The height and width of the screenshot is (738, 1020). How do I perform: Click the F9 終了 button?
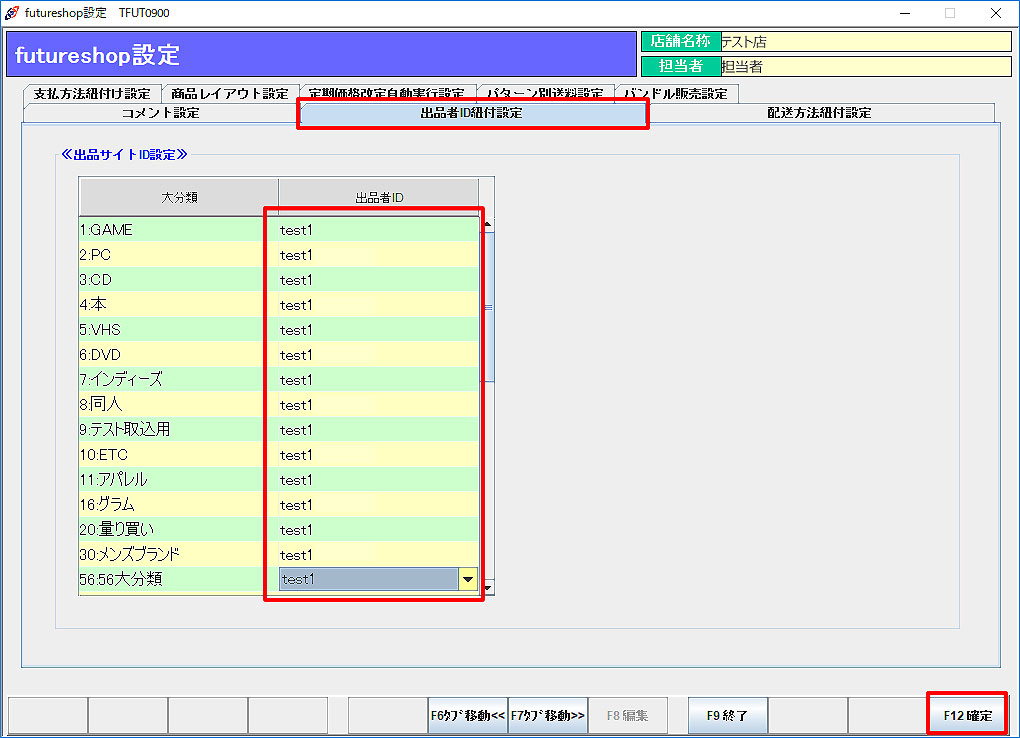coord(727,715)
